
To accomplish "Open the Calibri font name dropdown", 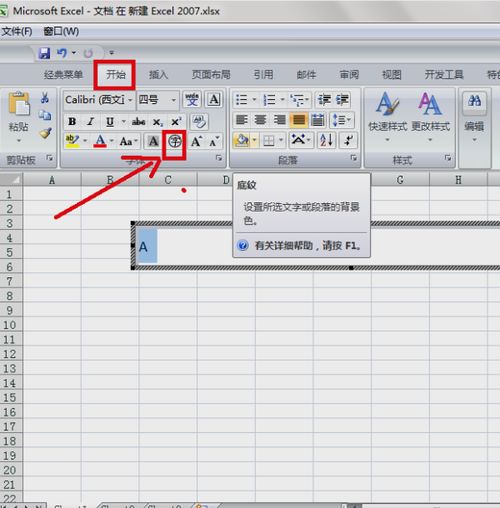I will (x=130, y=100).
